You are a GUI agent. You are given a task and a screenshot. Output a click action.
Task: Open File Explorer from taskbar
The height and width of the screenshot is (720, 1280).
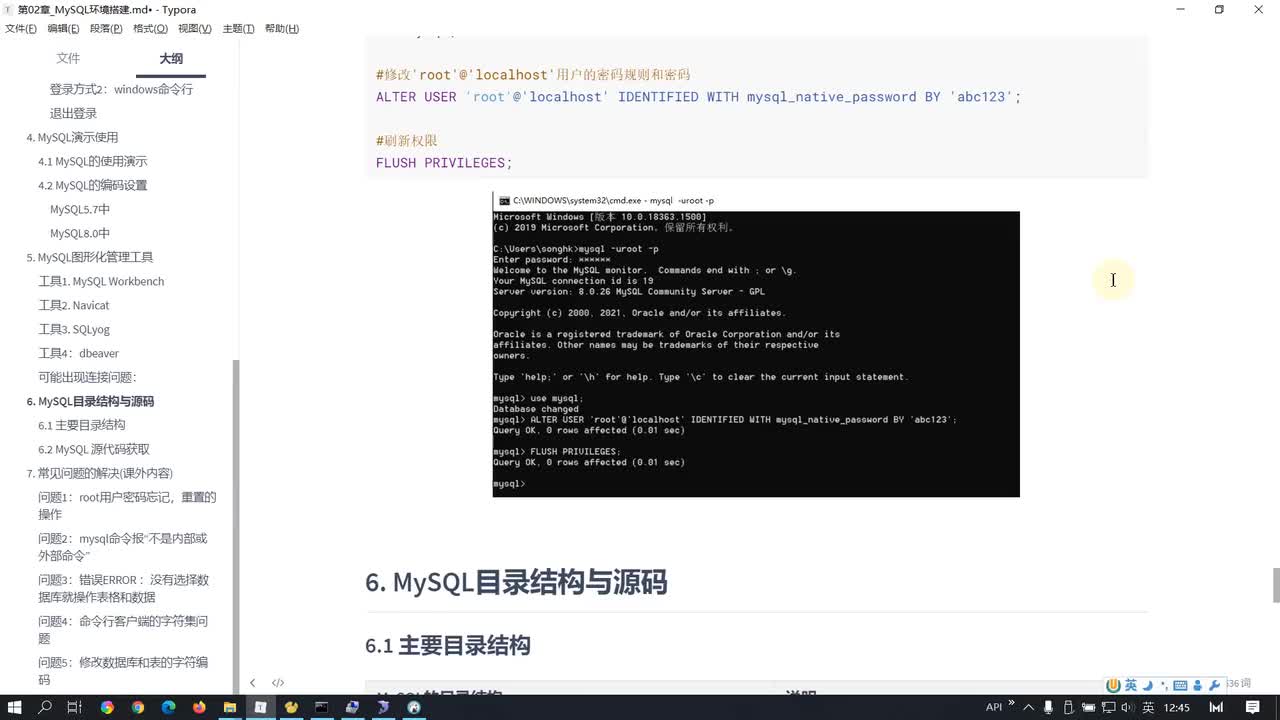pos(230,707)
